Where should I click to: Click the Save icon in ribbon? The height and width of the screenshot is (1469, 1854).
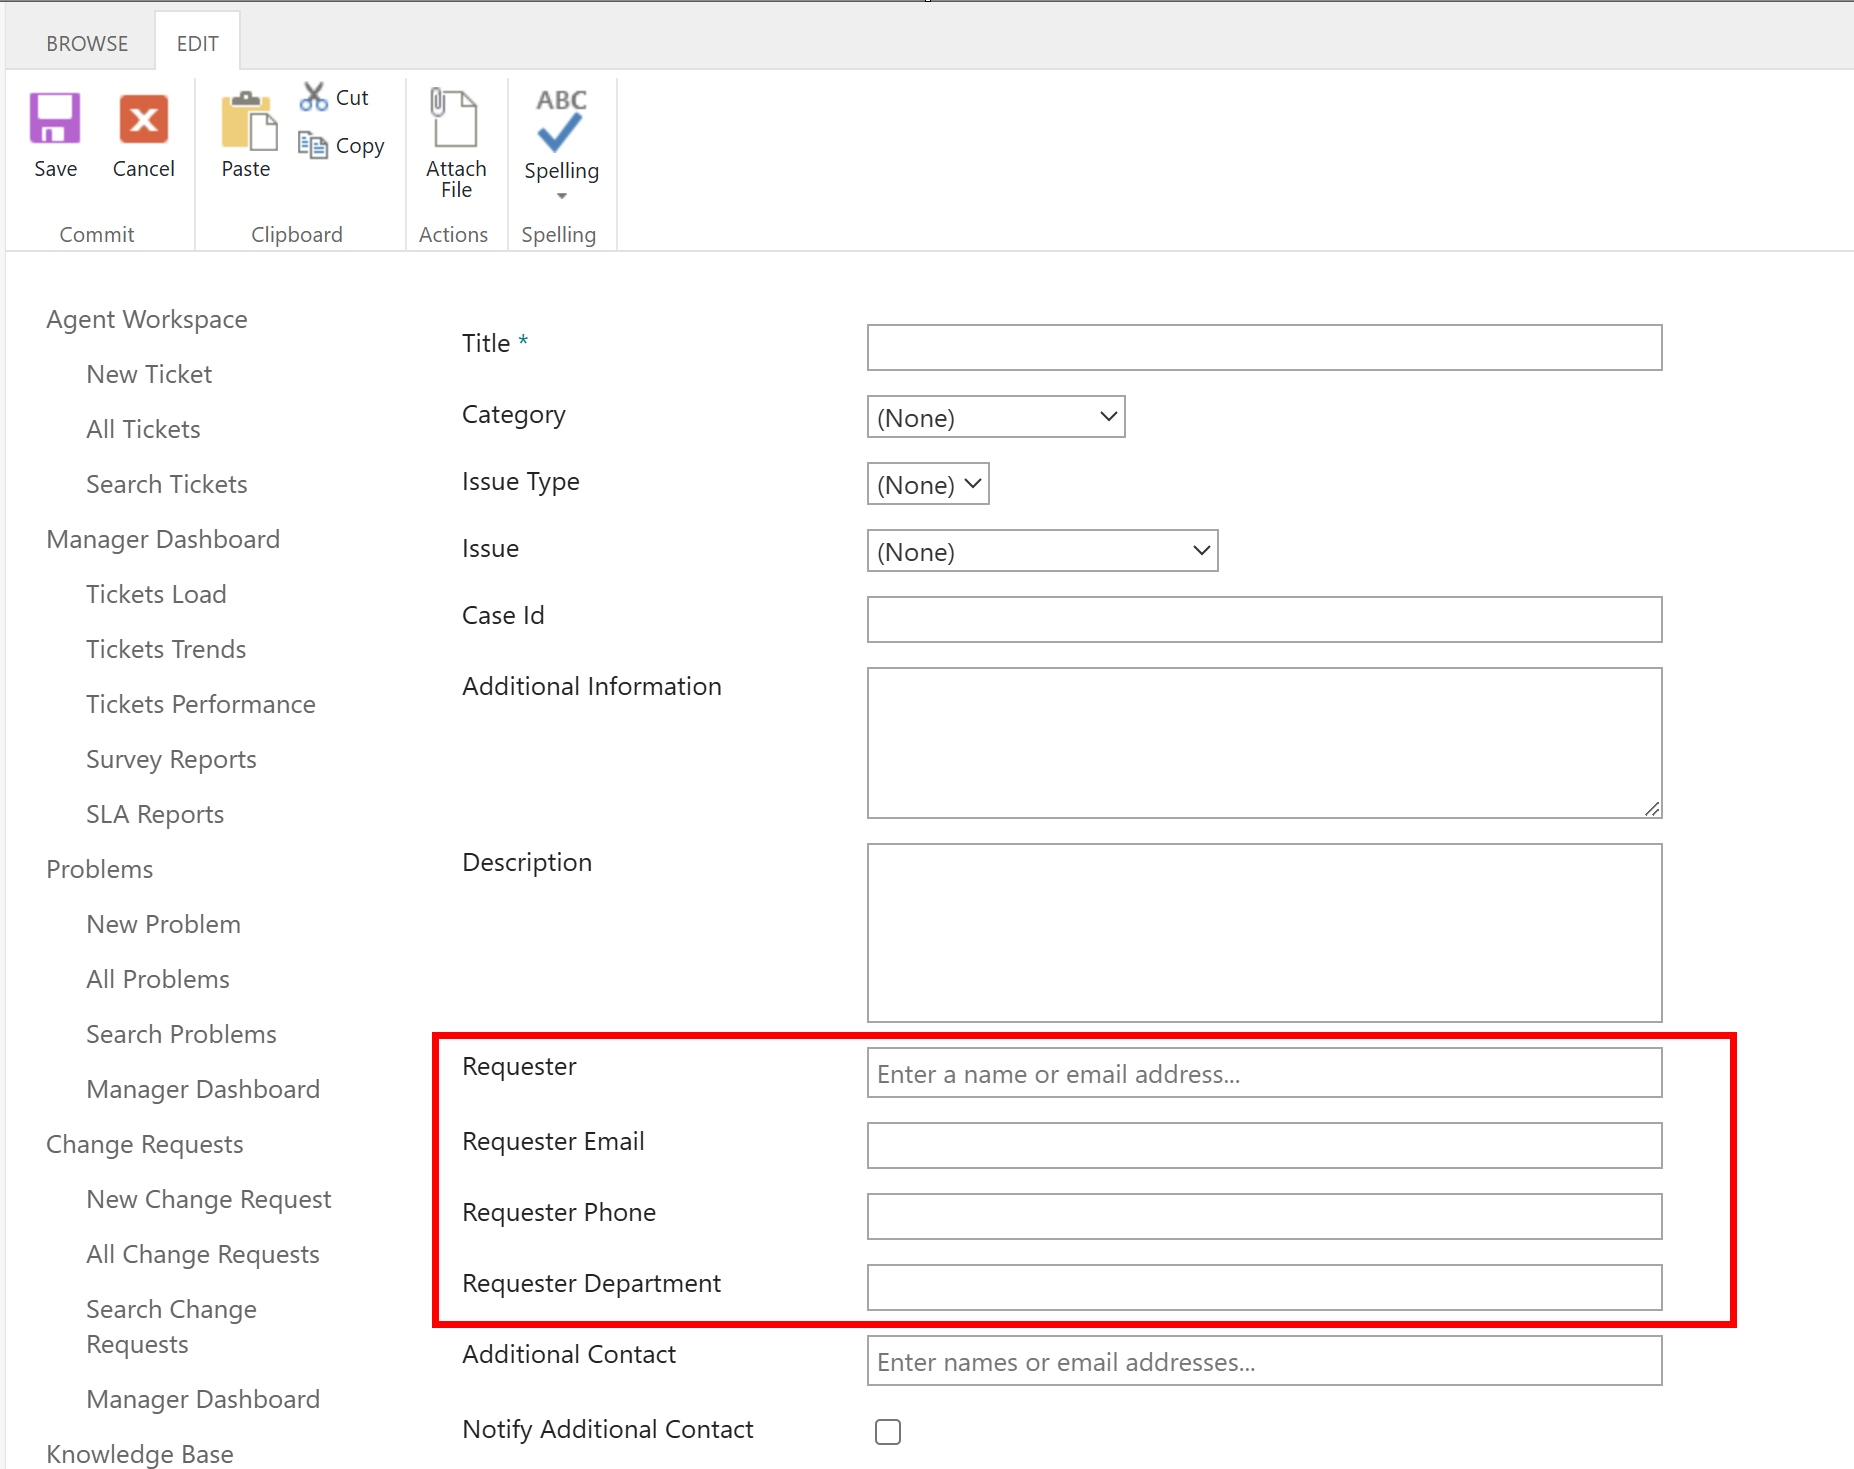pyautogui.click(x=55, y=119)
